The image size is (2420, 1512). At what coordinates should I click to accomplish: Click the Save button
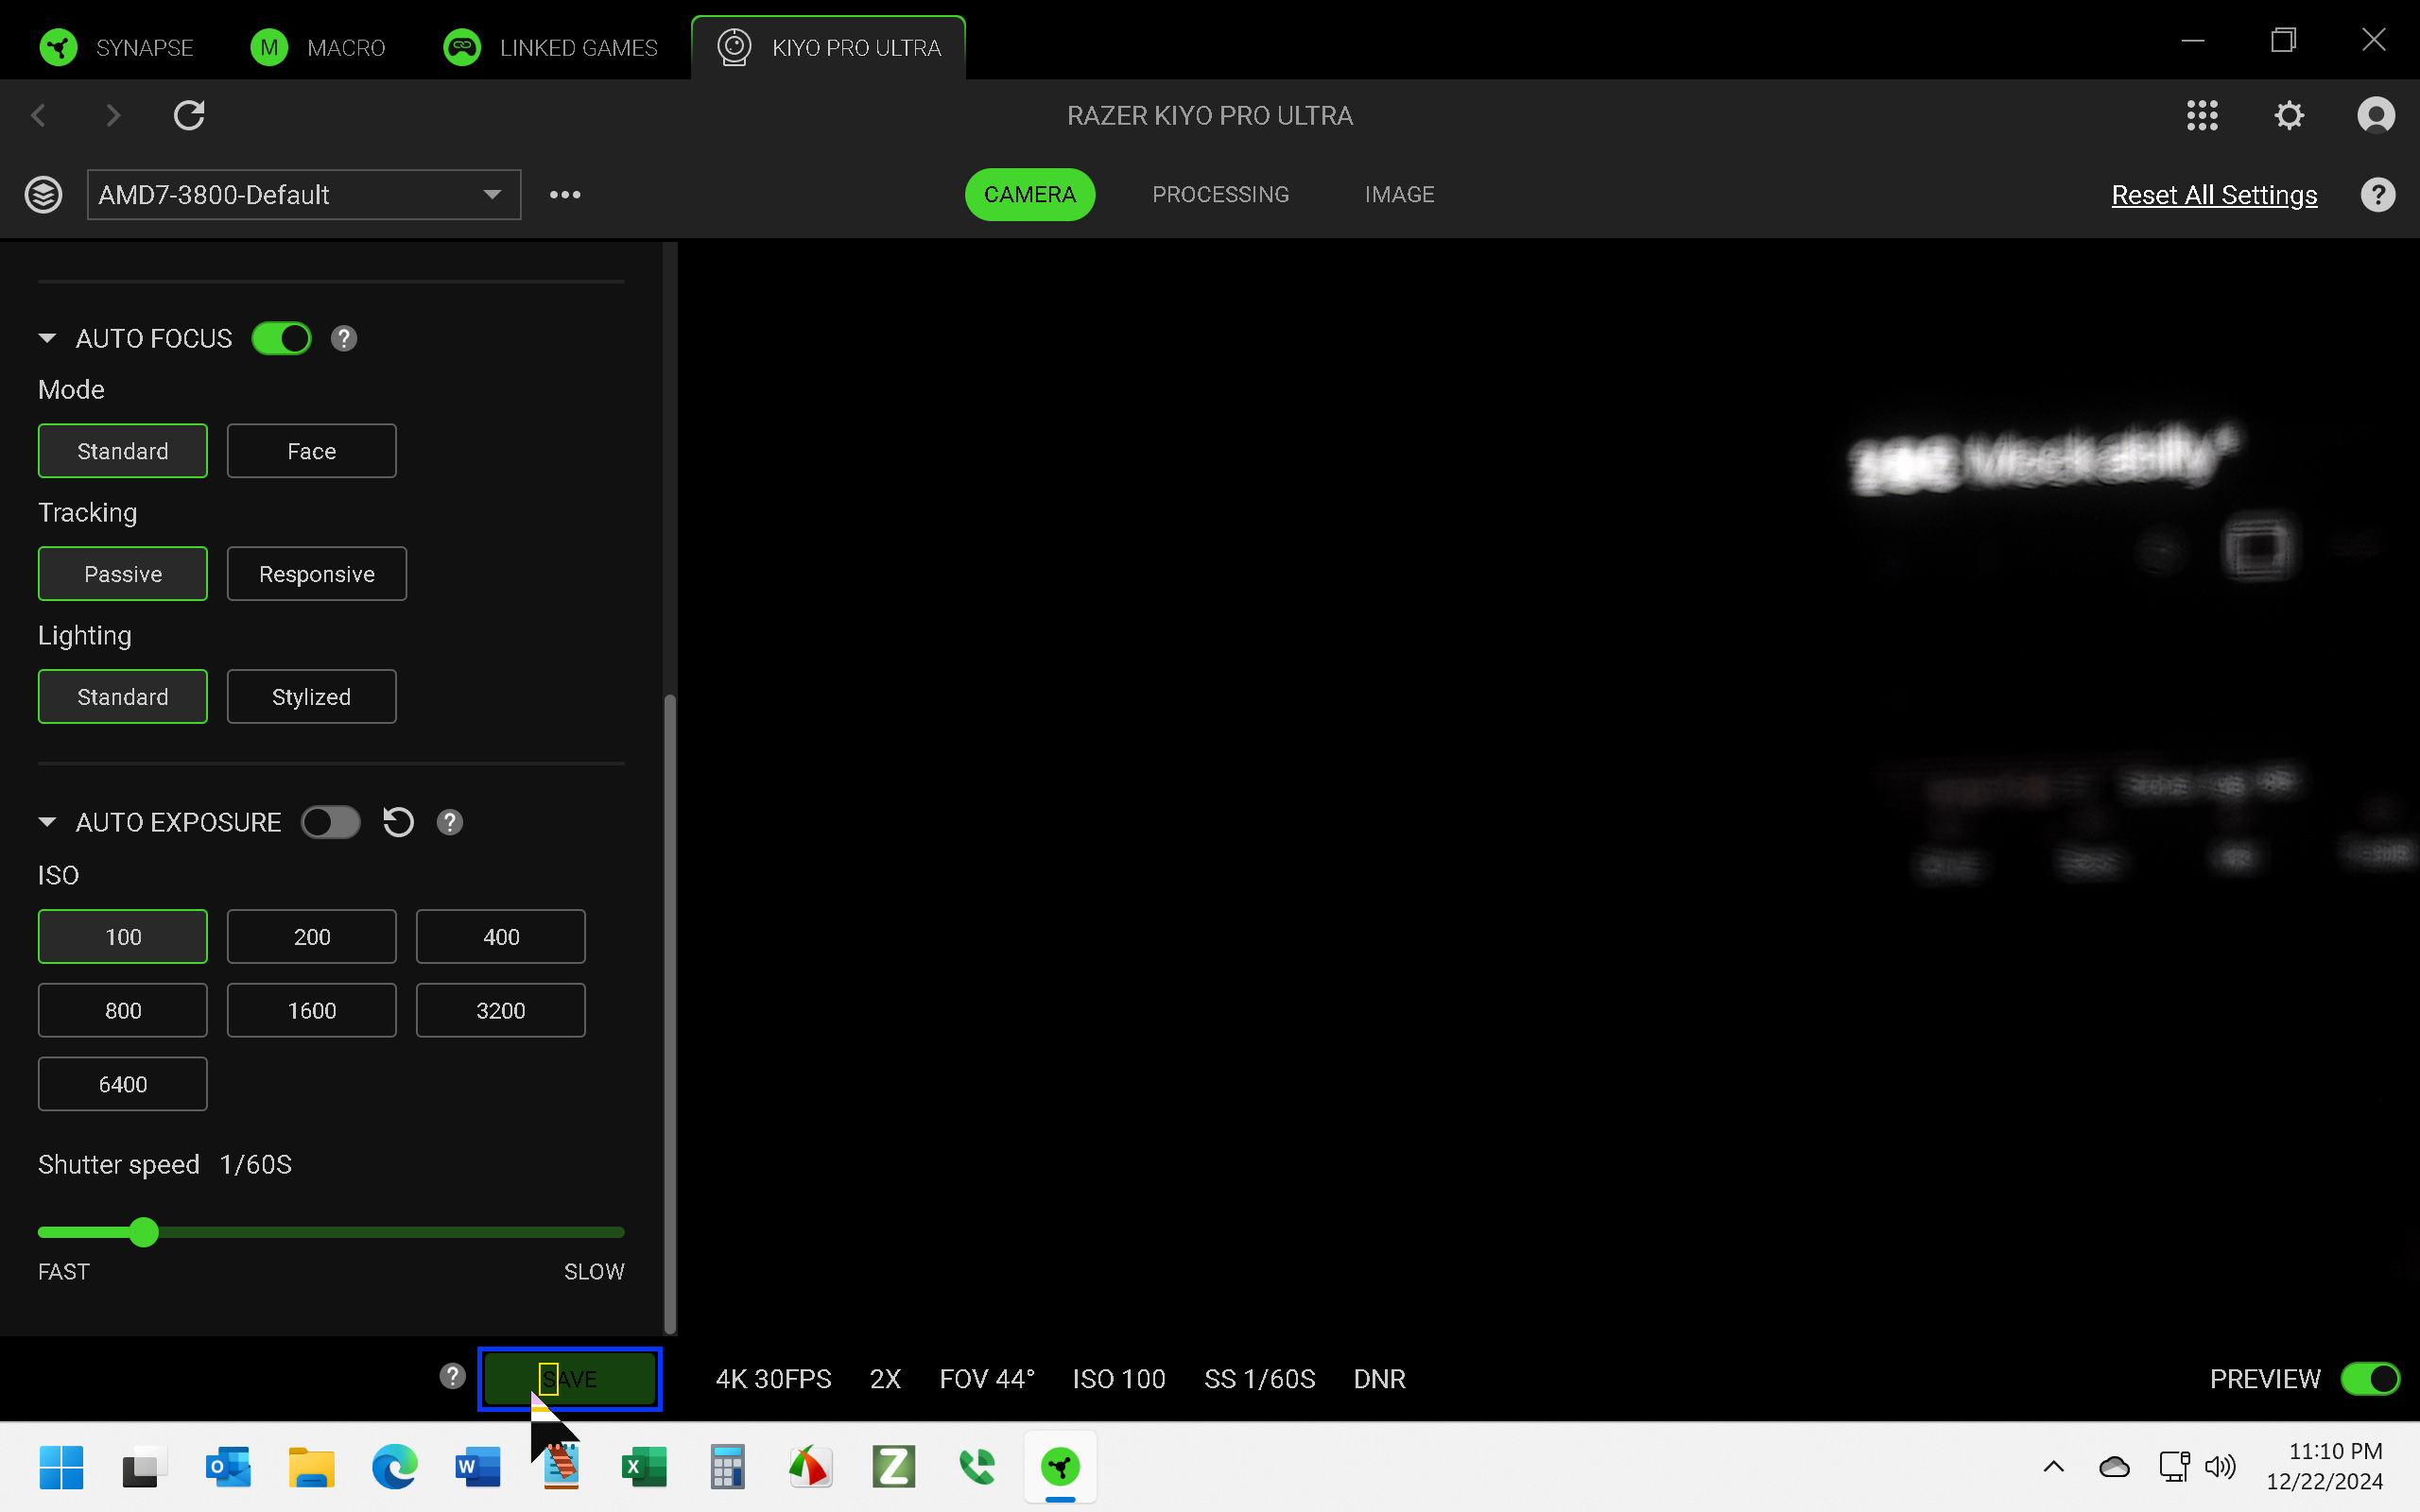pyautogui.click(x=570, y=1379)
